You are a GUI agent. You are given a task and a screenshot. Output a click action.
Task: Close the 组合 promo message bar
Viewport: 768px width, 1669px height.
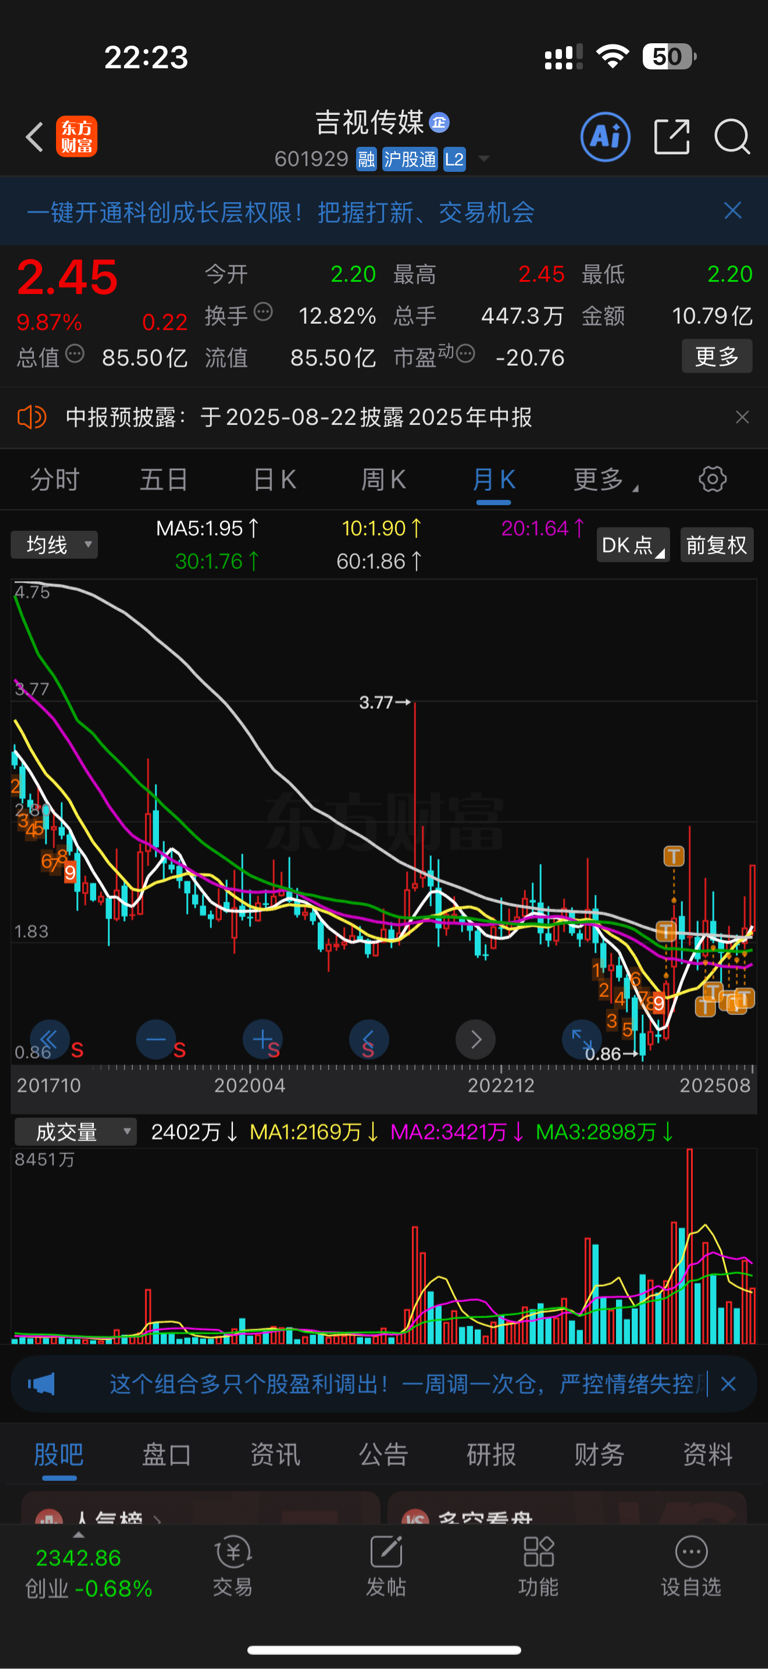click(729, 1384)
